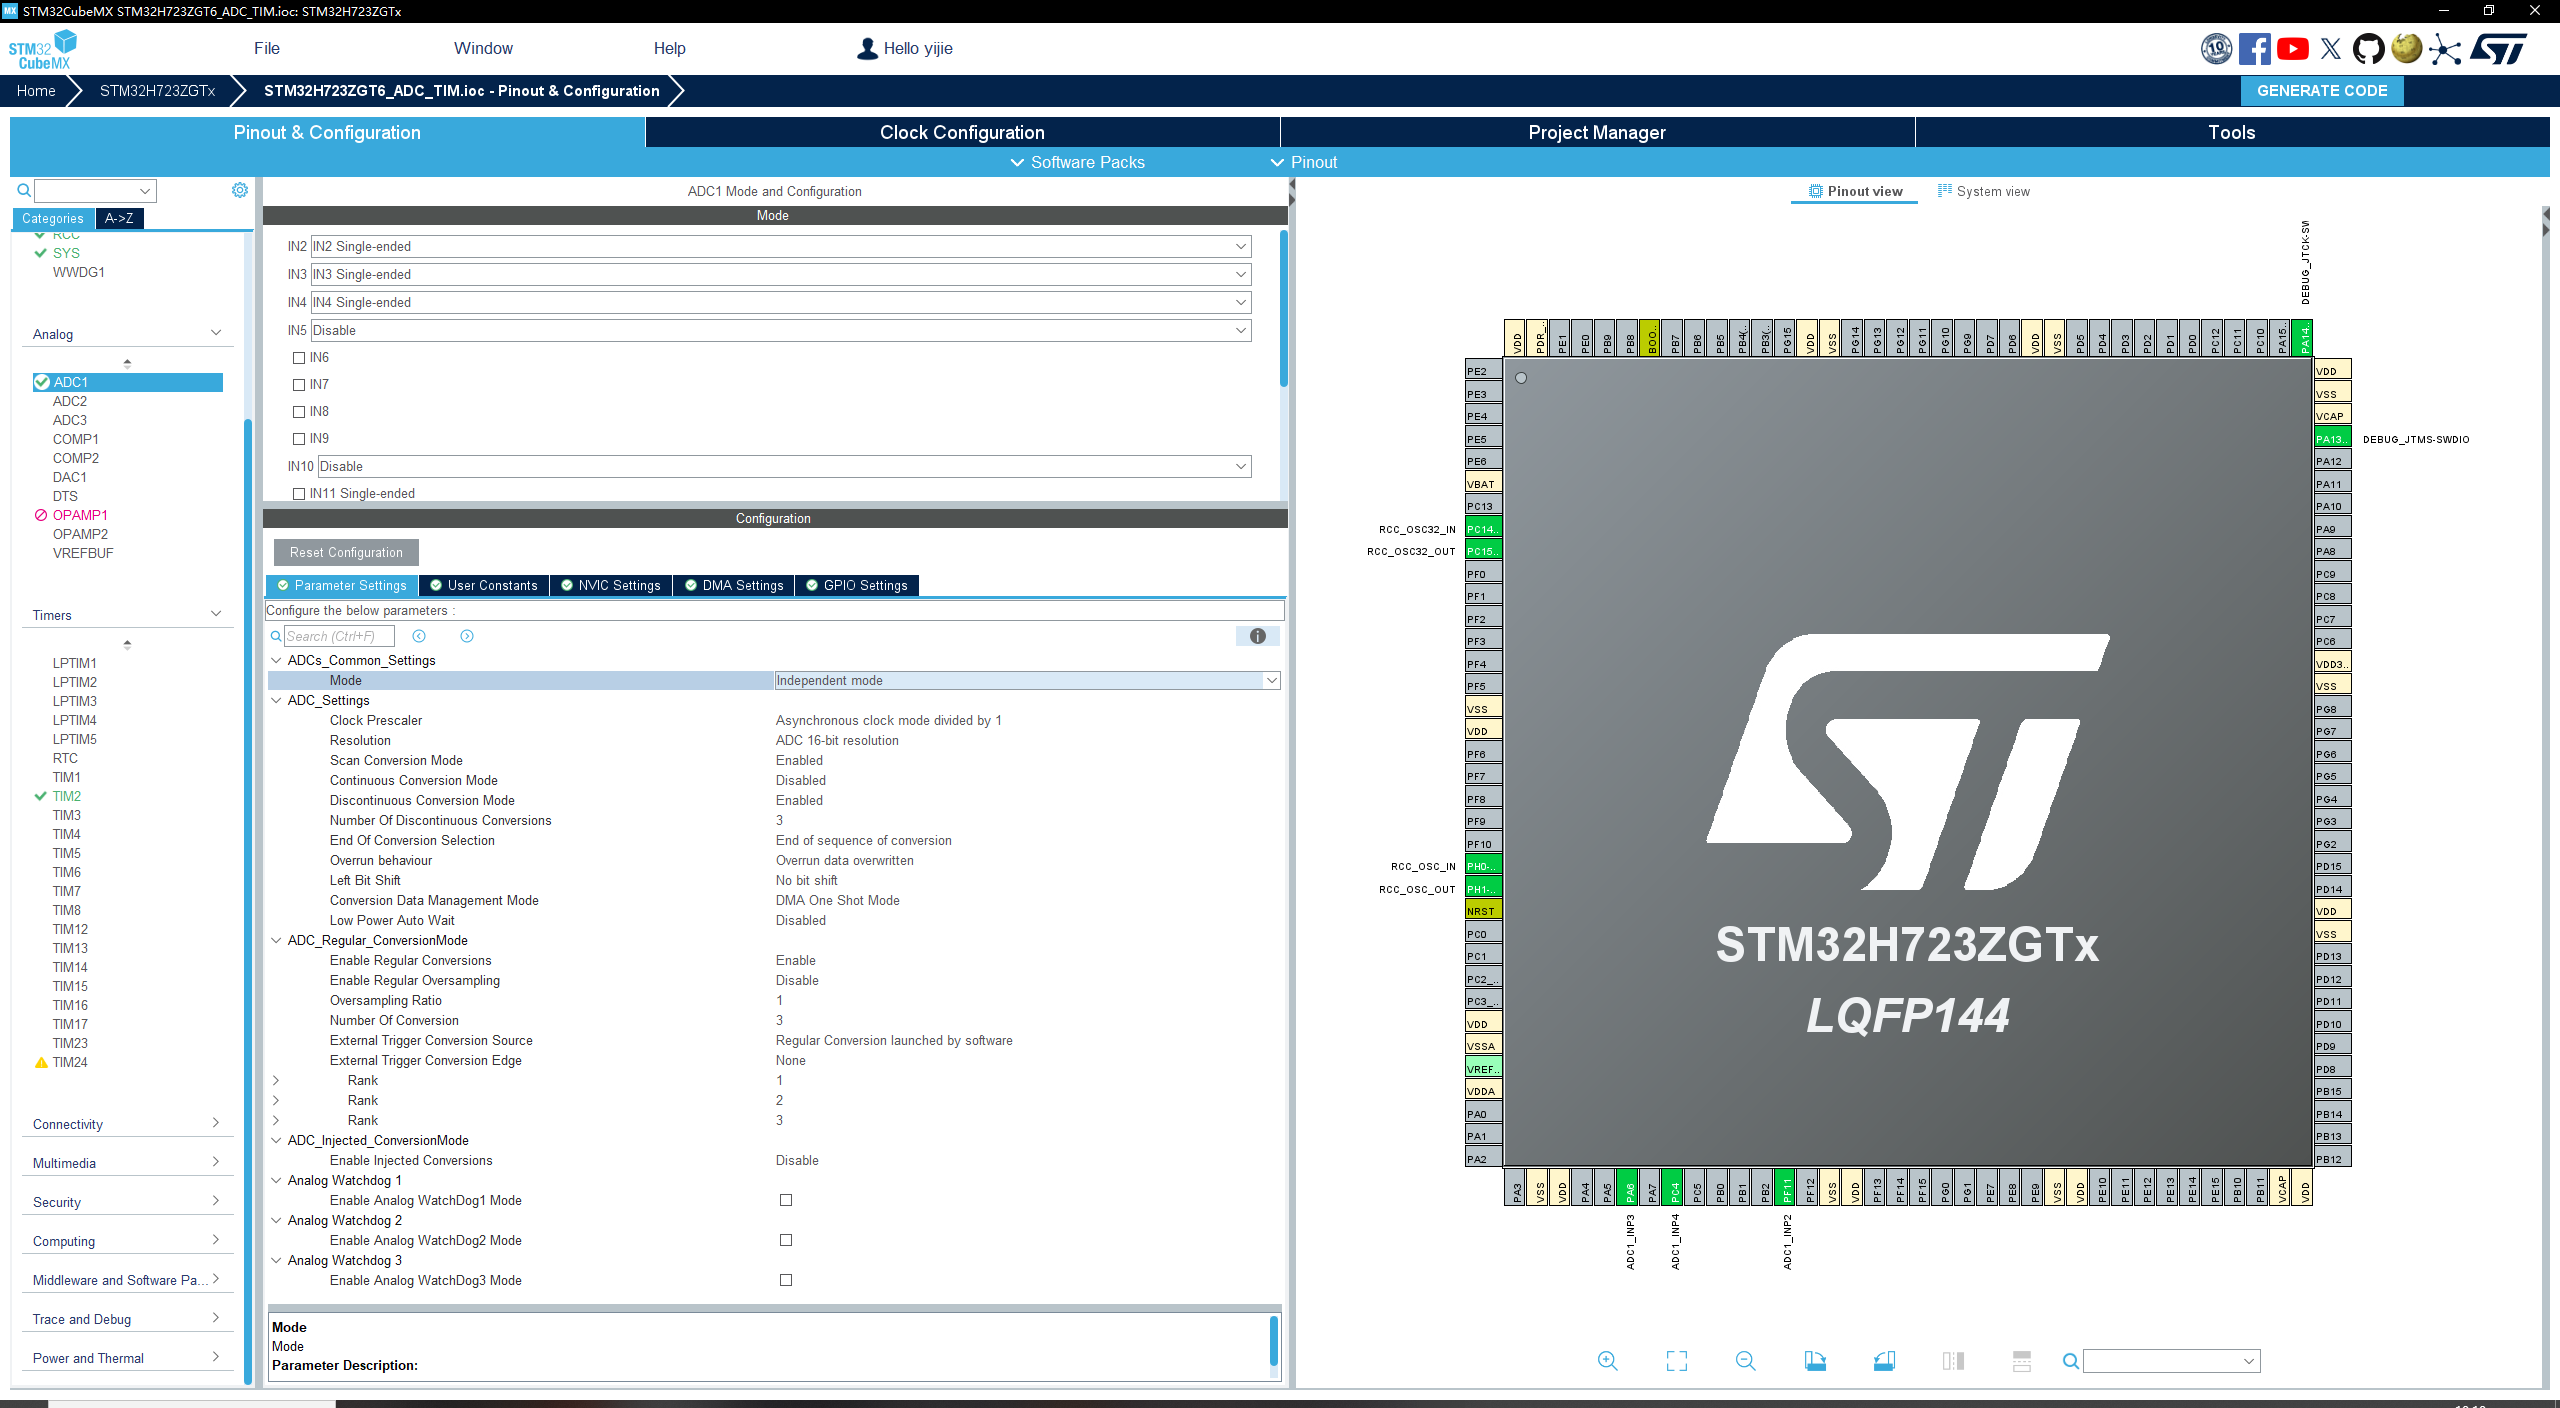Collapse the ADC_Settings group
The image size is (2560, 1408).
coord(277,700)
